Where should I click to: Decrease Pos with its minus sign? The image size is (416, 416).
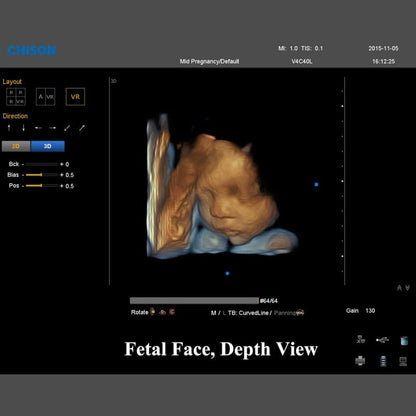click(x=23, y=186)
